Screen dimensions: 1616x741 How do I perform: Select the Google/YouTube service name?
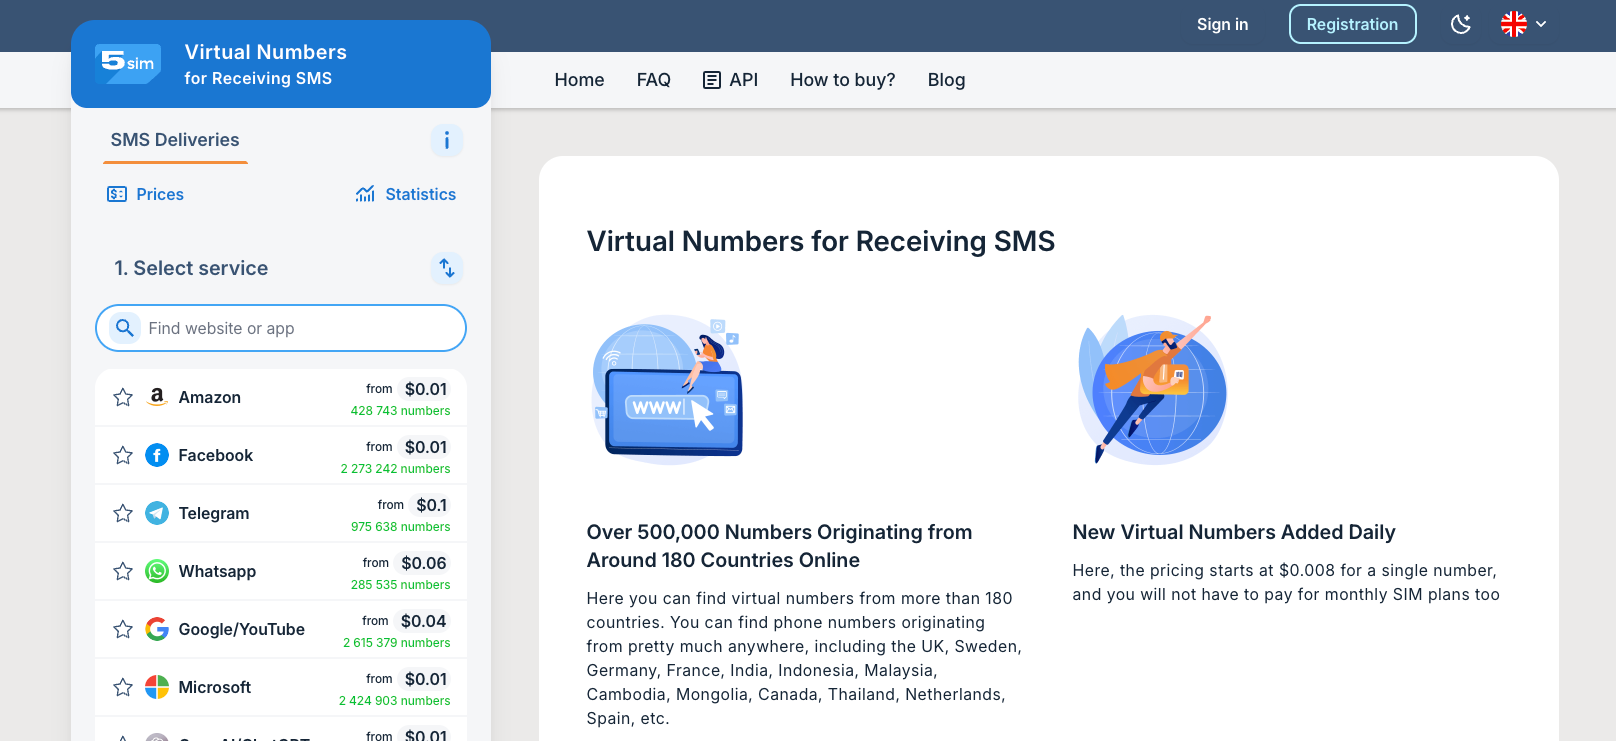(x=242, y=629)
